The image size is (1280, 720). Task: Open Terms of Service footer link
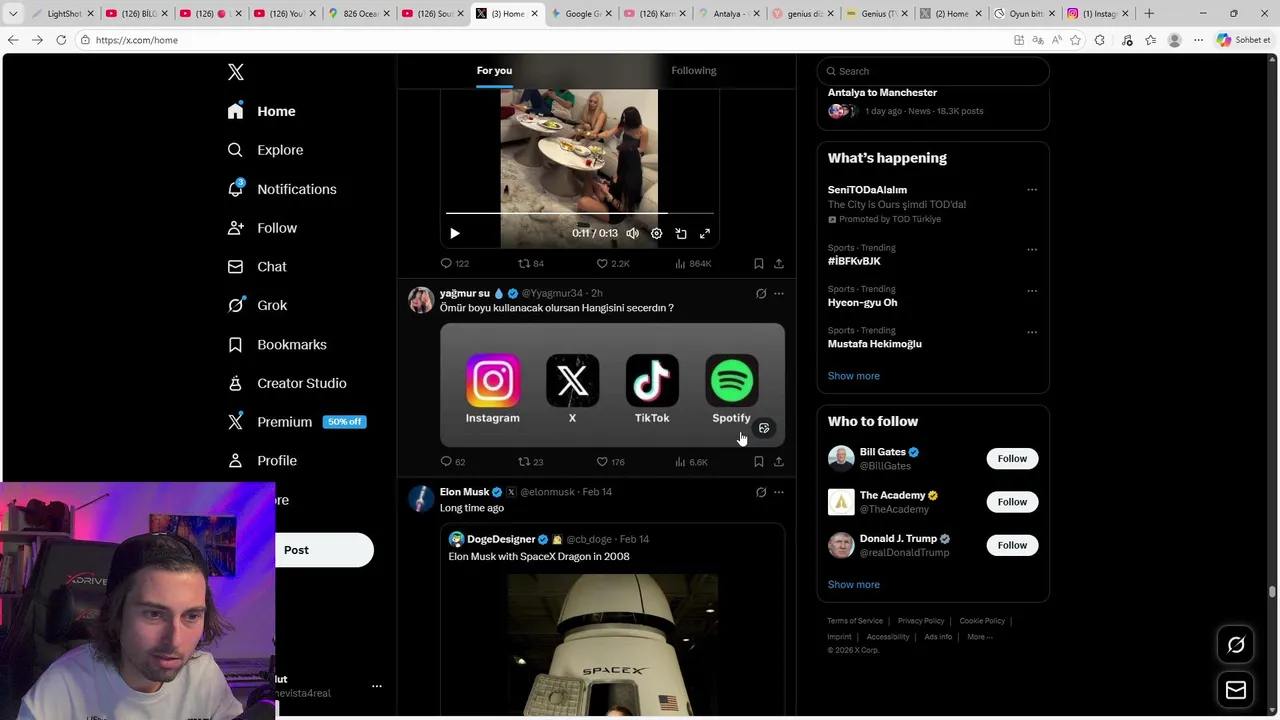(x=855, y=621)
